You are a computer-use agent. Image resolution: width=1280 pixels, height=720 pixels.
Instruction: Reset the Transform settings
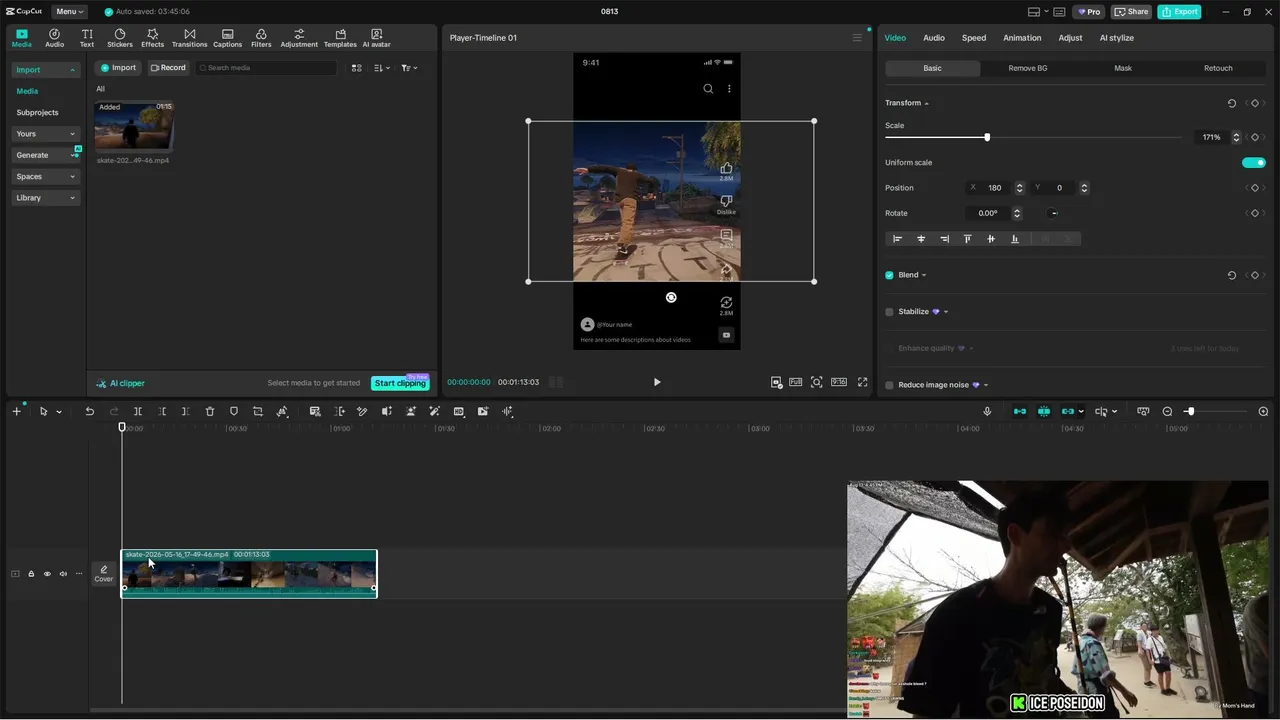coord(1231,103)
